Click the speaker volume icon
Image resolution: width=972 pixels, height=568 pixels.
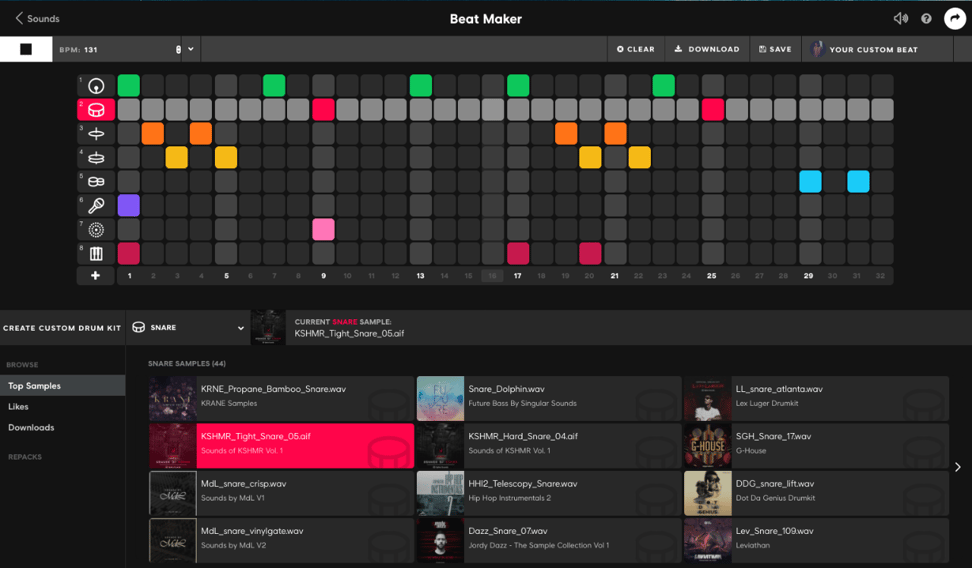coord(900,19)
